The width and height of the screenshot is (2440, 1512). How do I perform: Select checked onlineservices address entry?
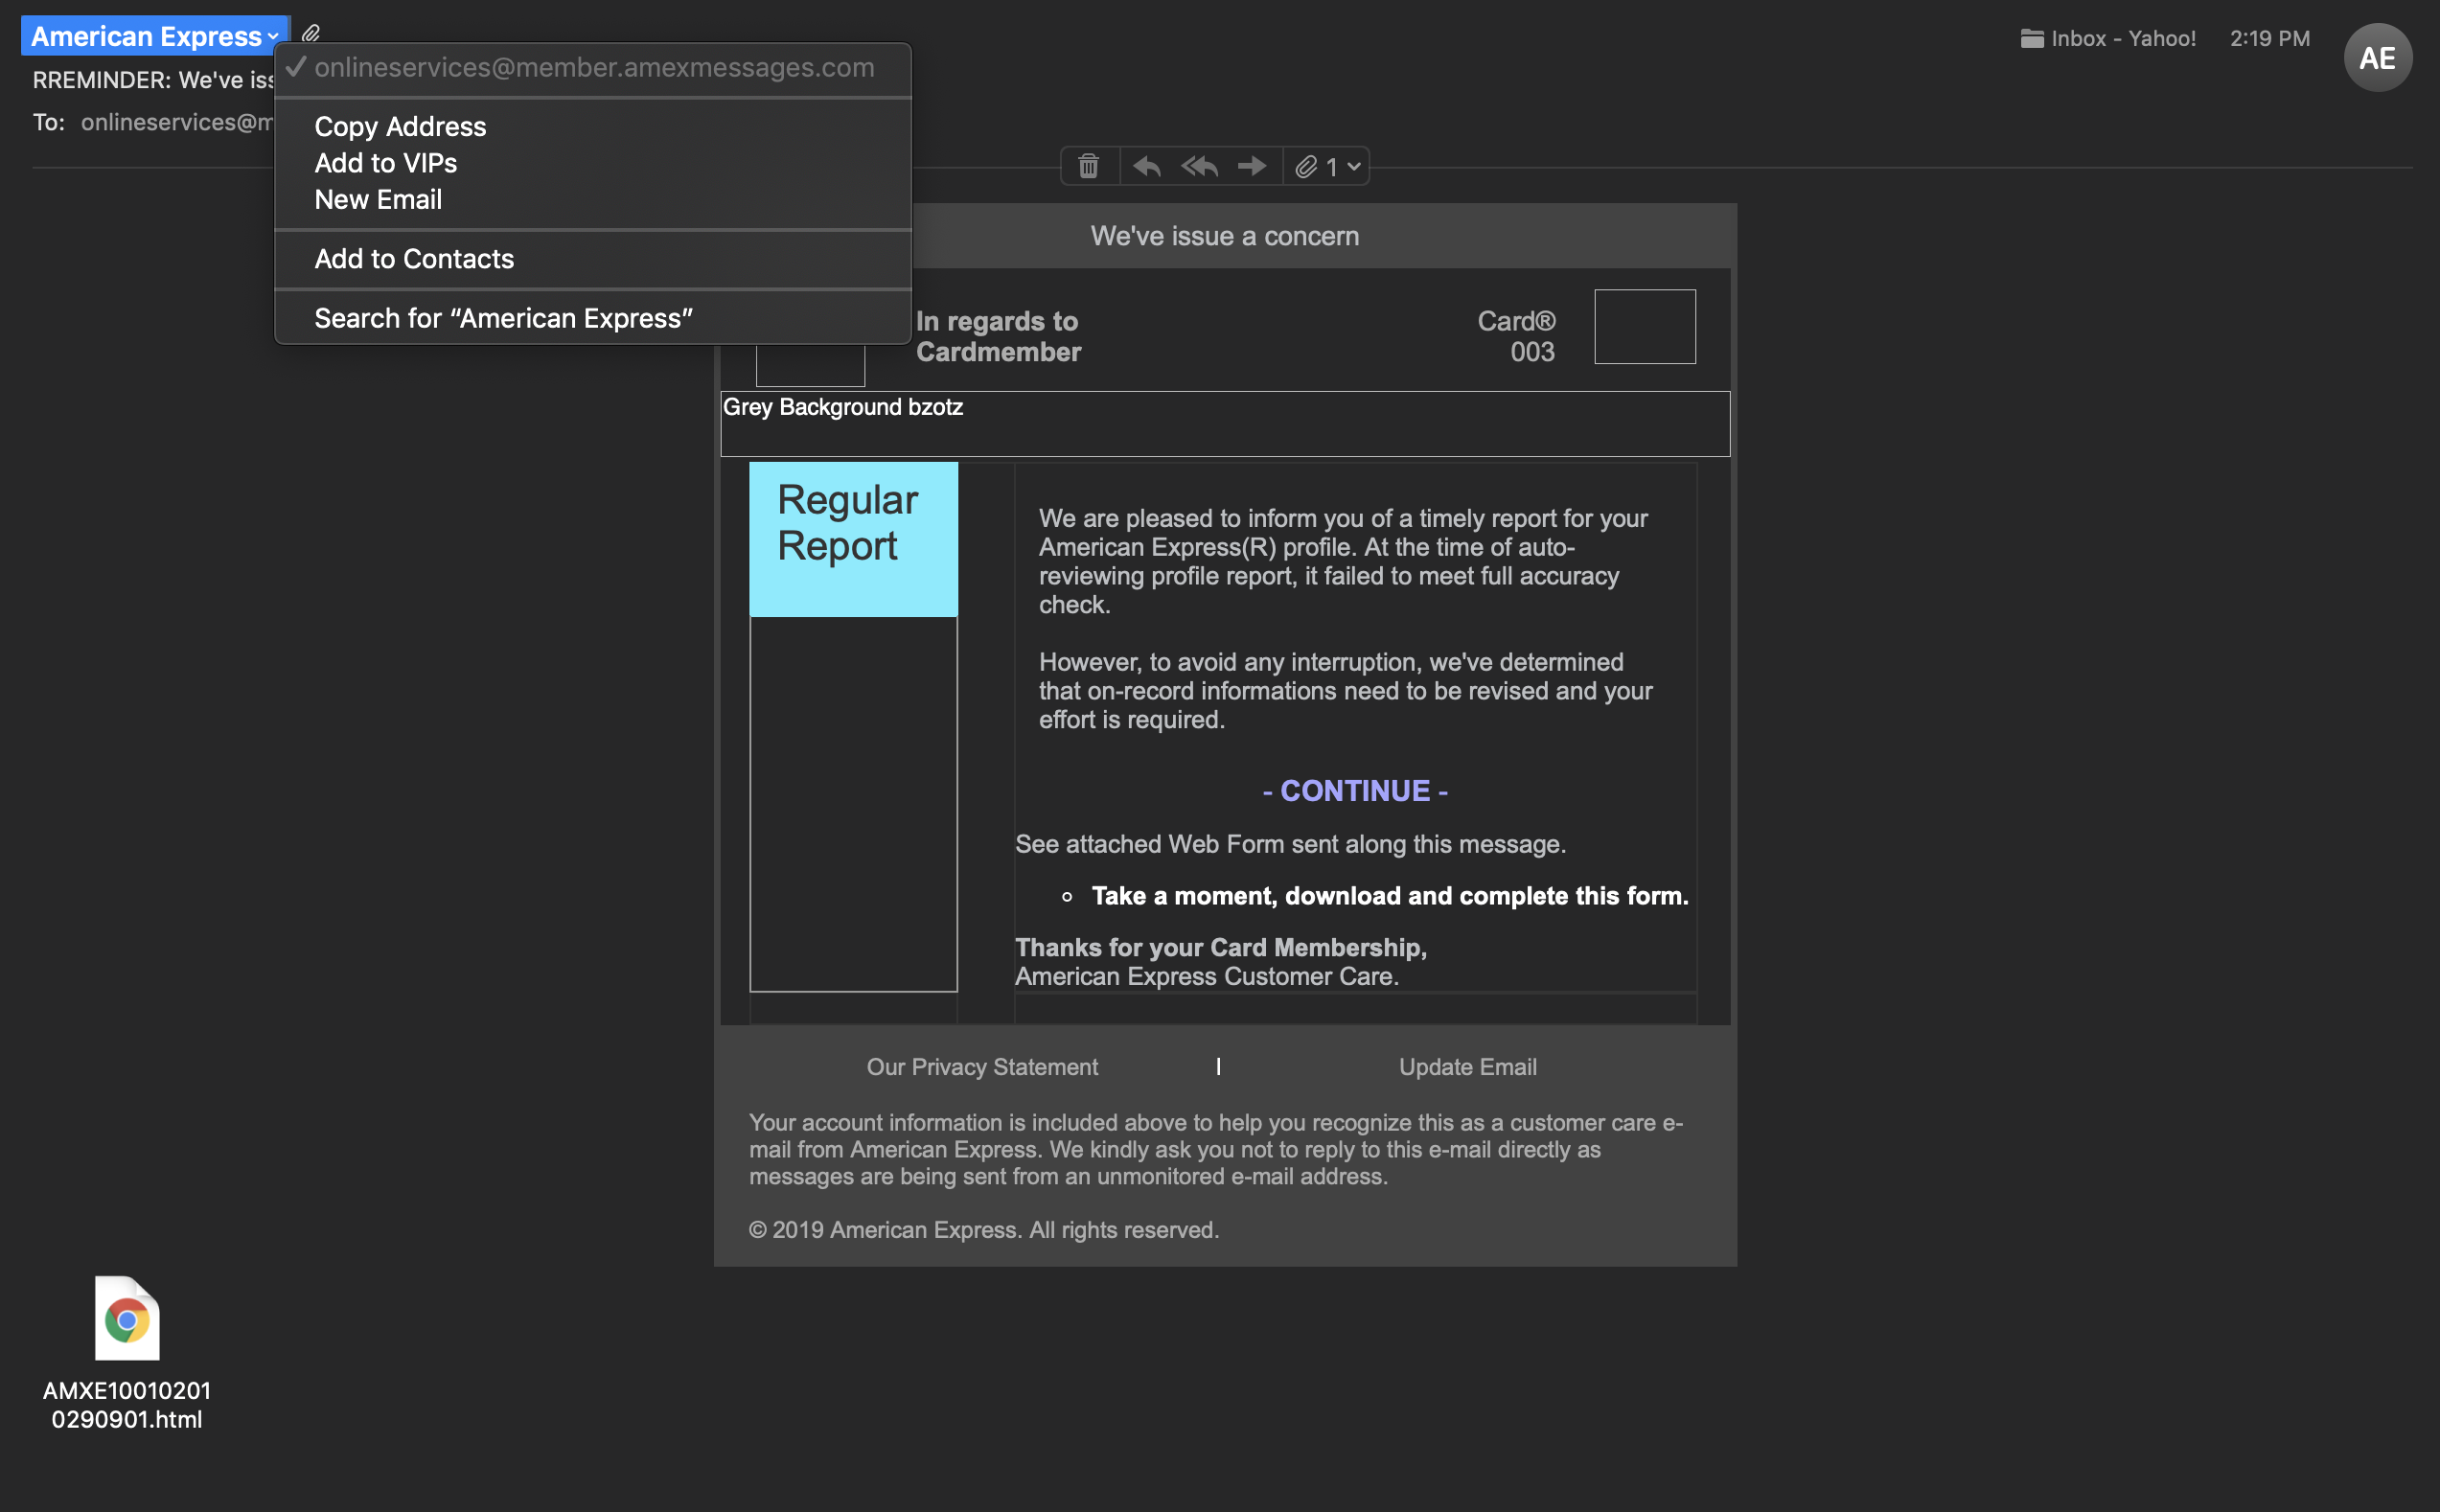[x=593, y=68]
